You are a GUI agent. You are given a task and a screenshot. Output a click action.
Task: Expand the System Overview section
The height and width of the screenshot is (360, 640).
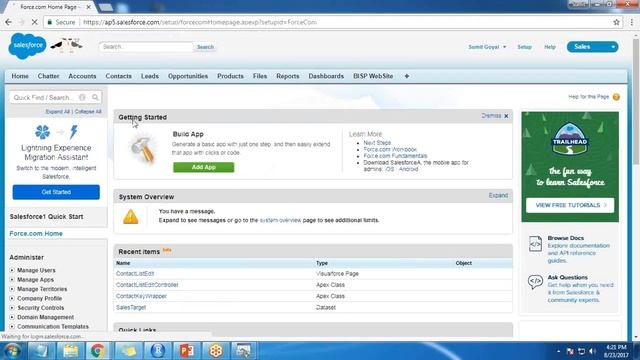[x=498, y=196]
